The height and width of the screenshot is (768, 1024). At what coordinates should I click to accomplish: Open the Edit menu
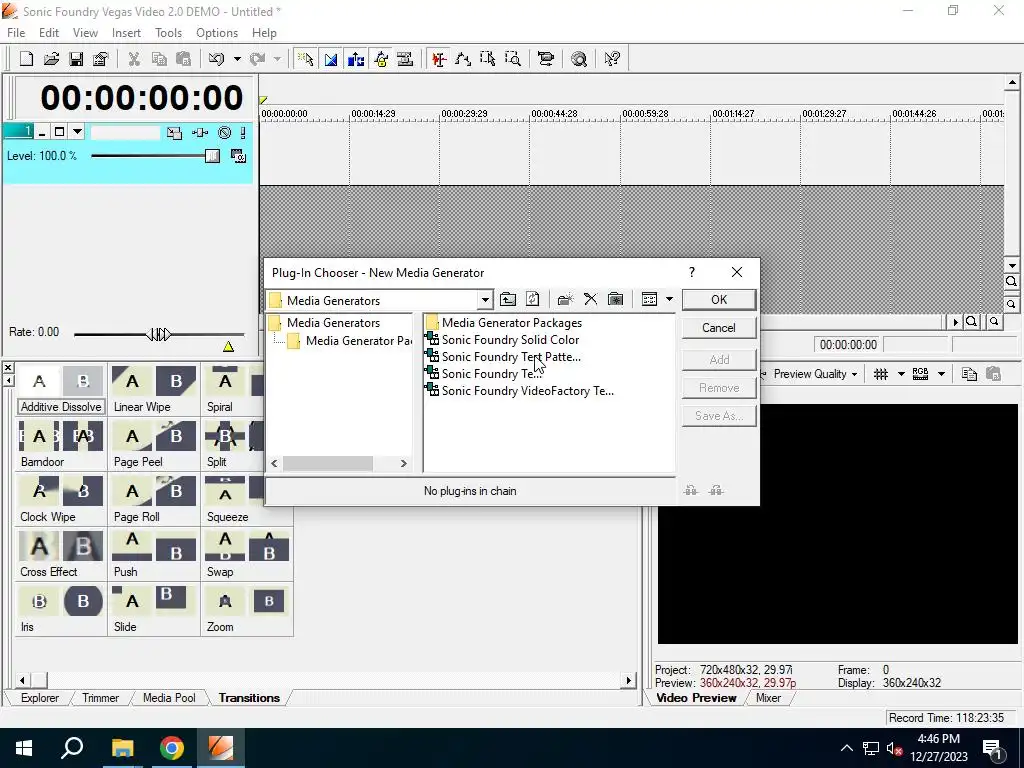49,33
